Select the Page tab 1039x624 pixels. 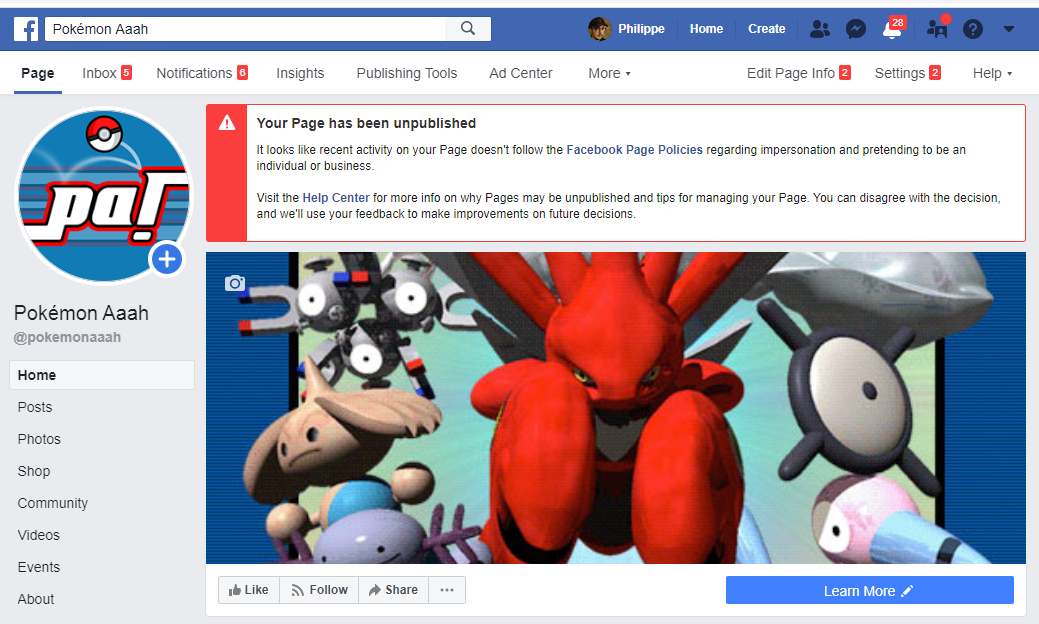tap(38, 73)
